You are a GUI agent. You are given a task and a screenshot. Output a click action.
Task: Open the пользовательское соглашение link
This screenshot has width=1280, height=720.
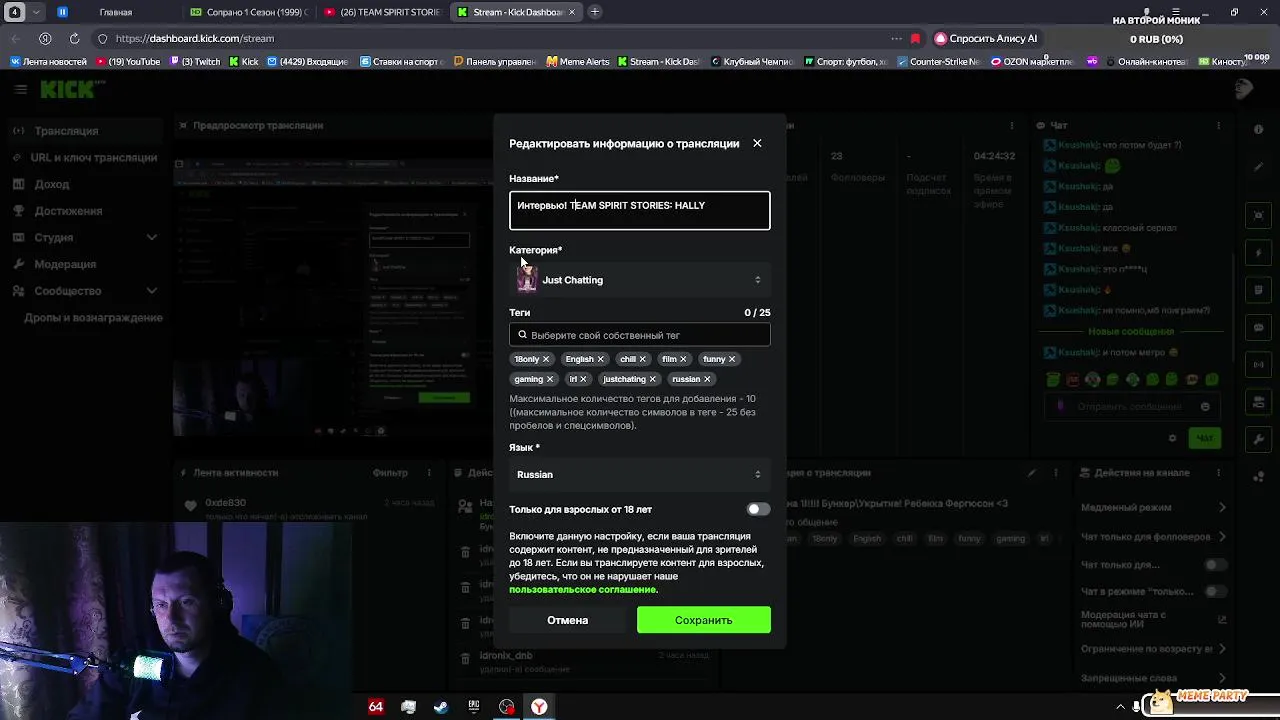[582, 590]
